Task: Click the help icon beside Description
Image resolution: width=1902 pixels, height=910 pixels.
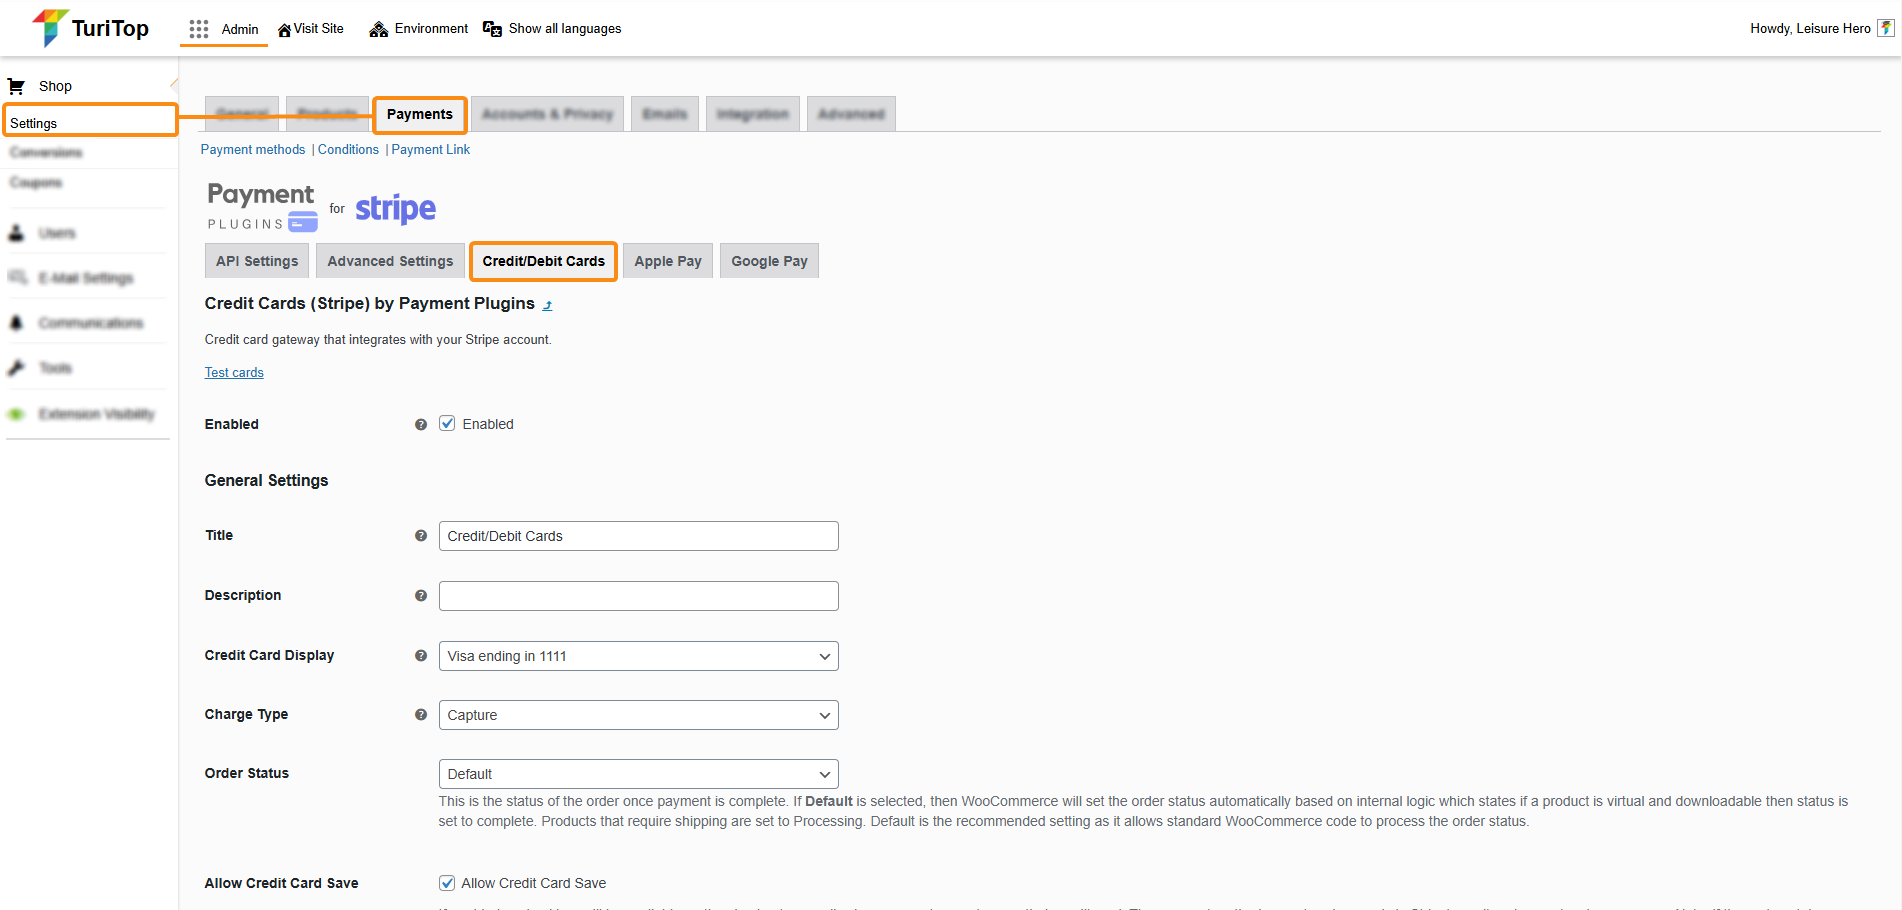Action: pos(421,596)
